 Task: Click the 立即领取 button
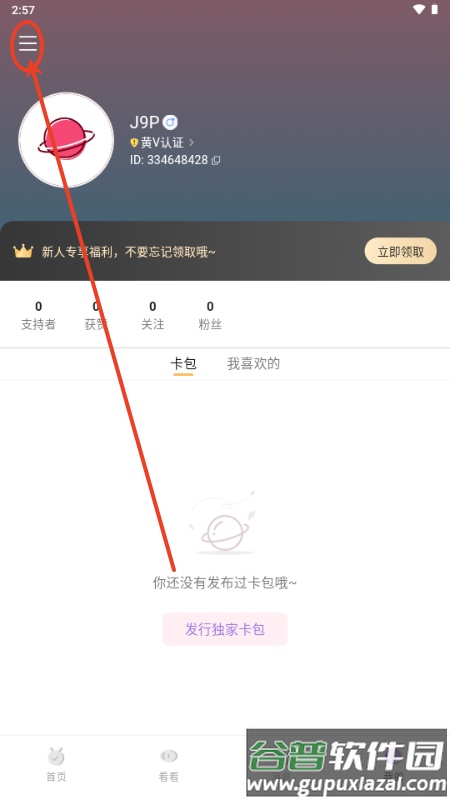coord(401,252)
